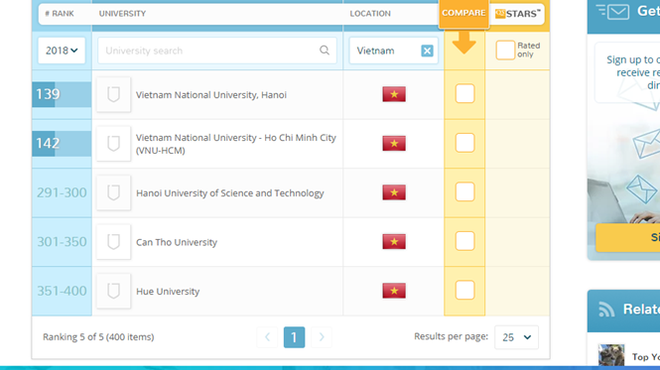Click the 'Ranking 5 of 5 (400 items)' text
Screen dimensions: 660x370
click(98, 337)
